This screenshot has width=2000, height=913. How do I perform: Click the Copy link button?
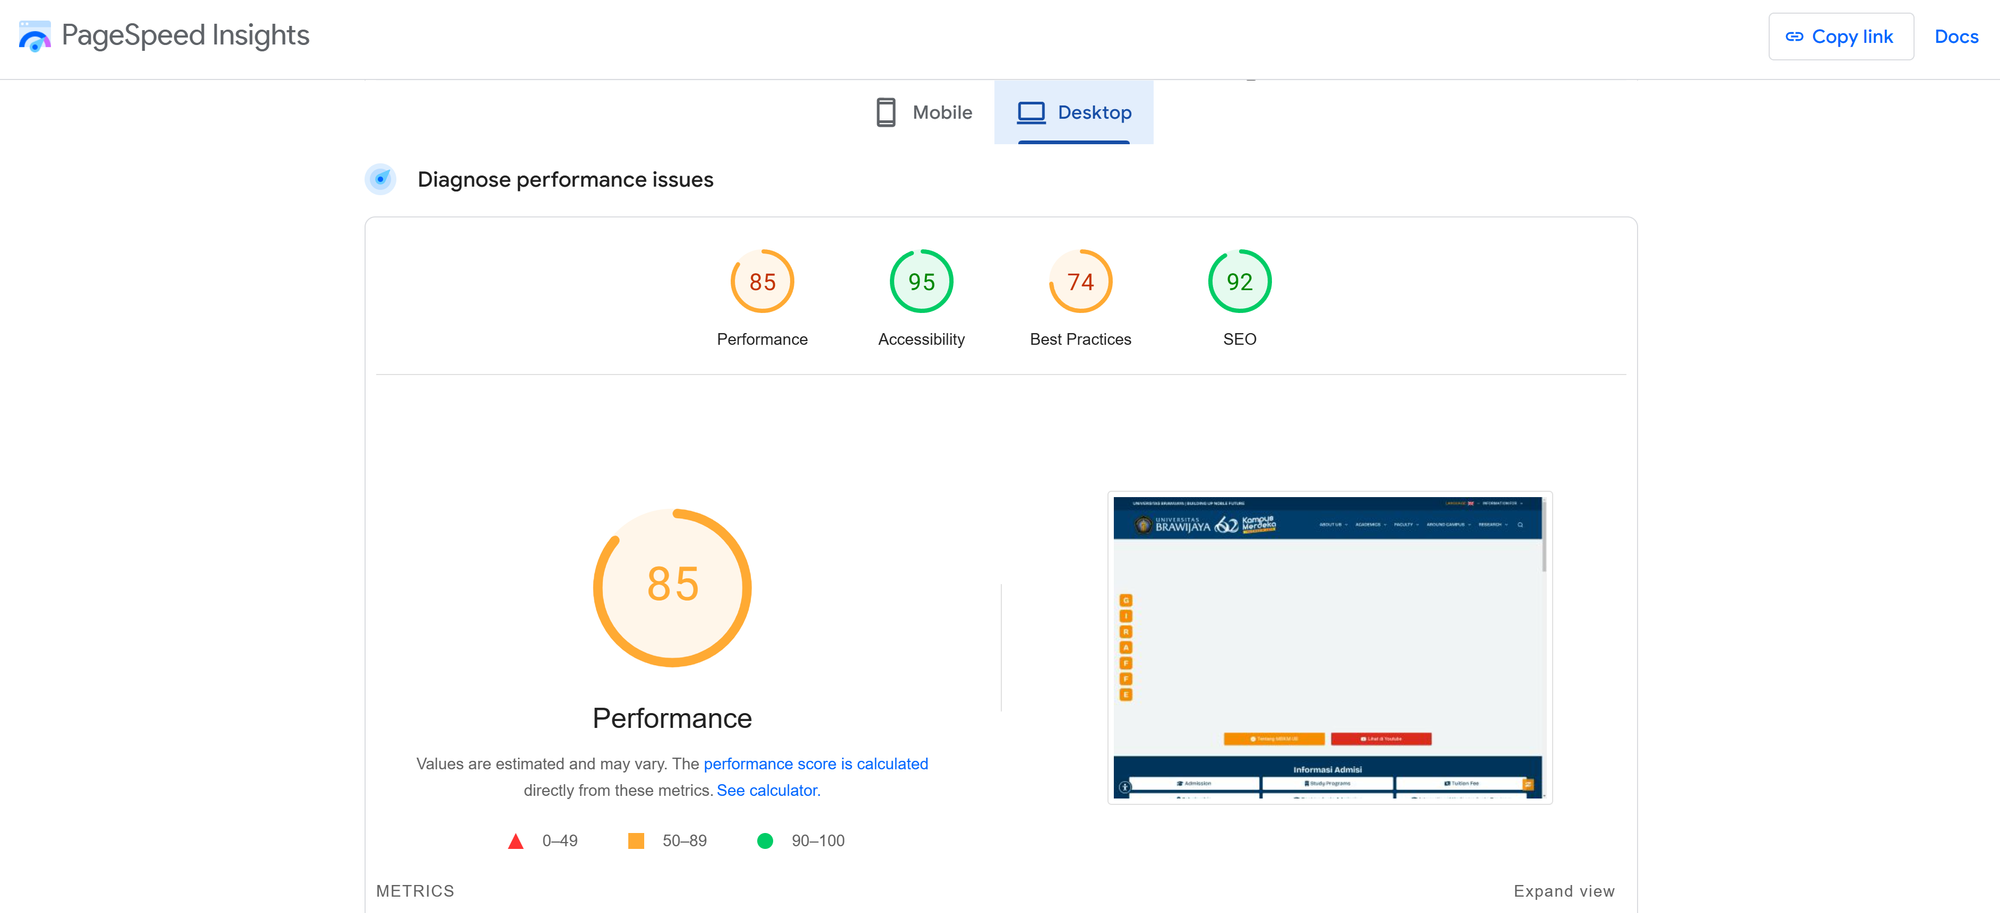(x=1840, y=37)
